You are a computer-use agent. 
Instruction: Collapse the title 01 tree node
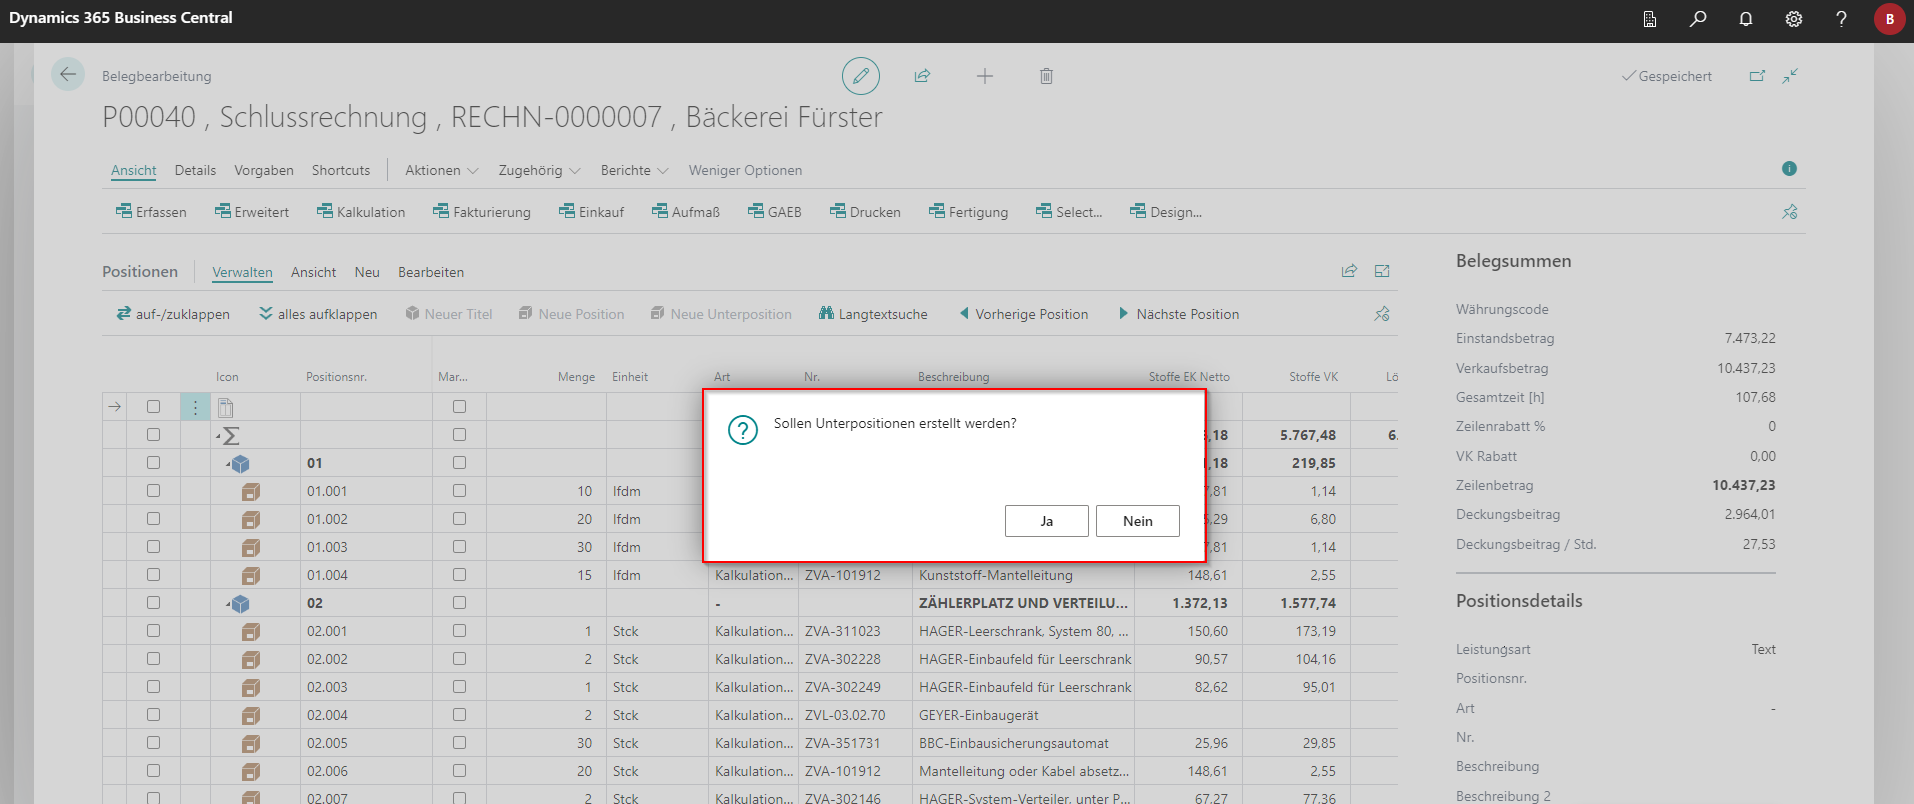(228, 465)
